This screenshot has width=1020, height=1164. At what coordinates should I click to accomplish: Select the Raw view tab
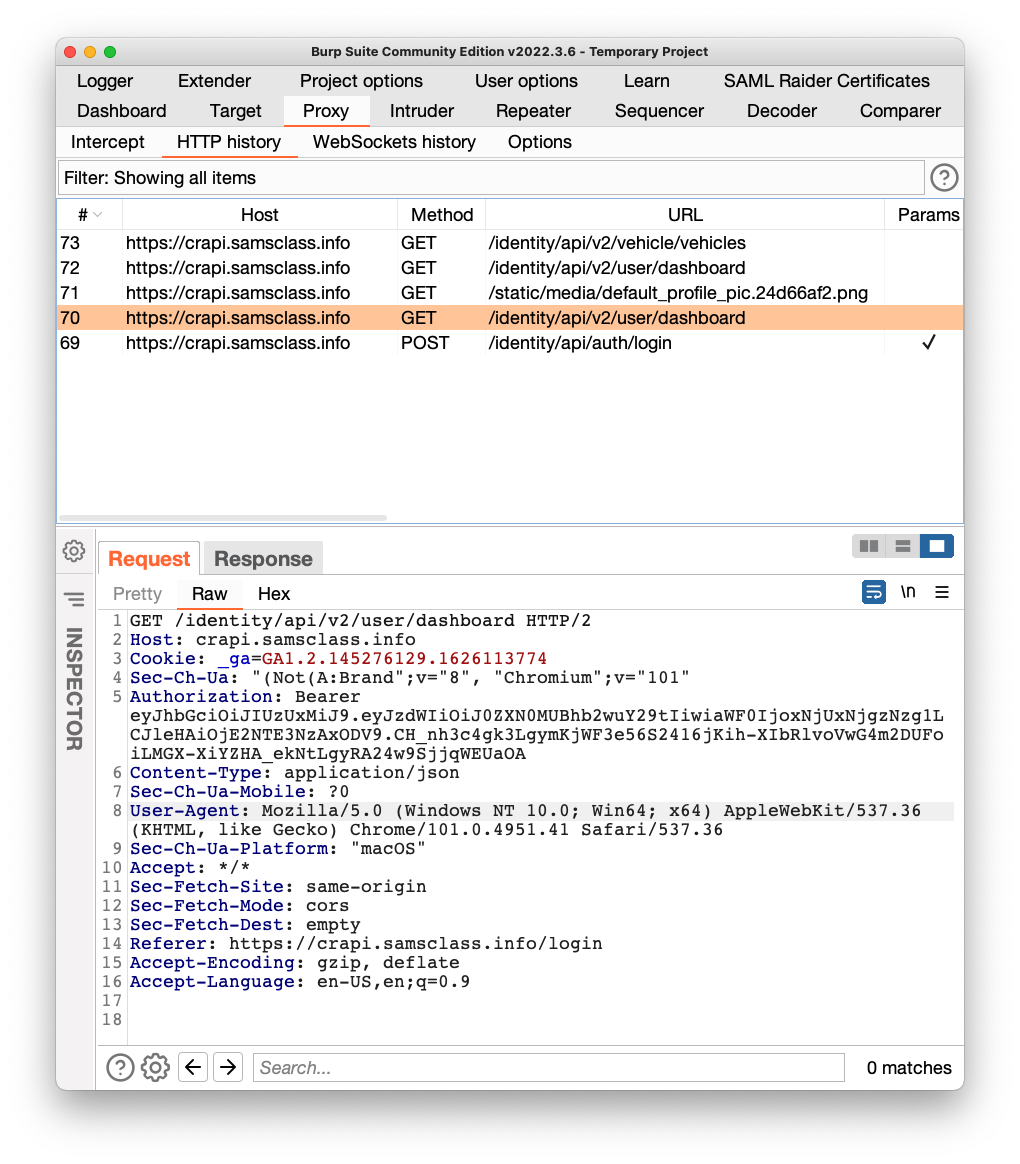[x=209, y=594]
